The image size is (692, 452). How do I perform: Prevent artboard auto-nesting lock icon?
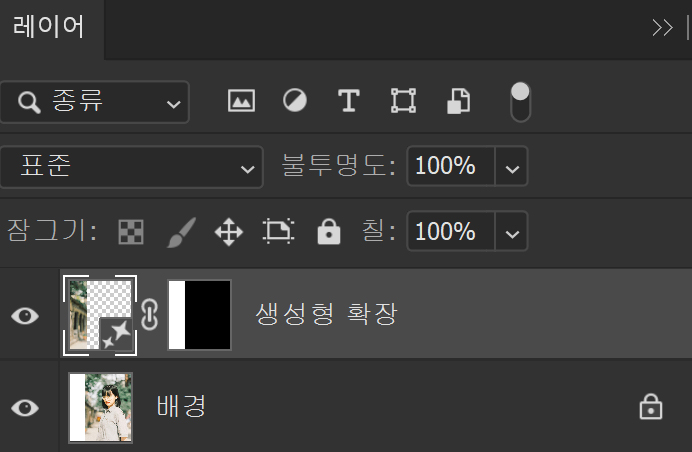[x=278, y=231]
